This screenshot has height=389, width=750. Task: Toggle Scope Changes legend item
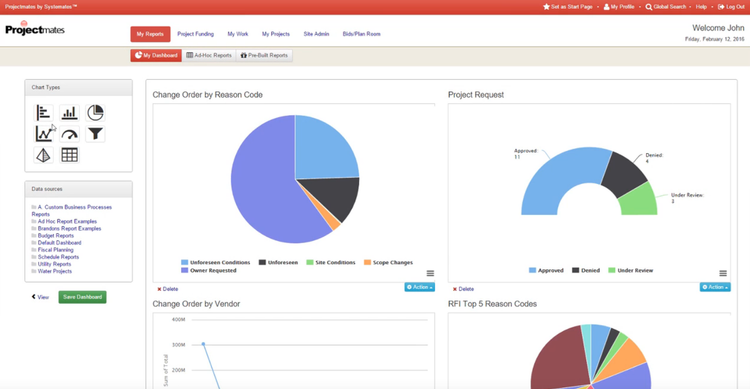click(388, 263)
